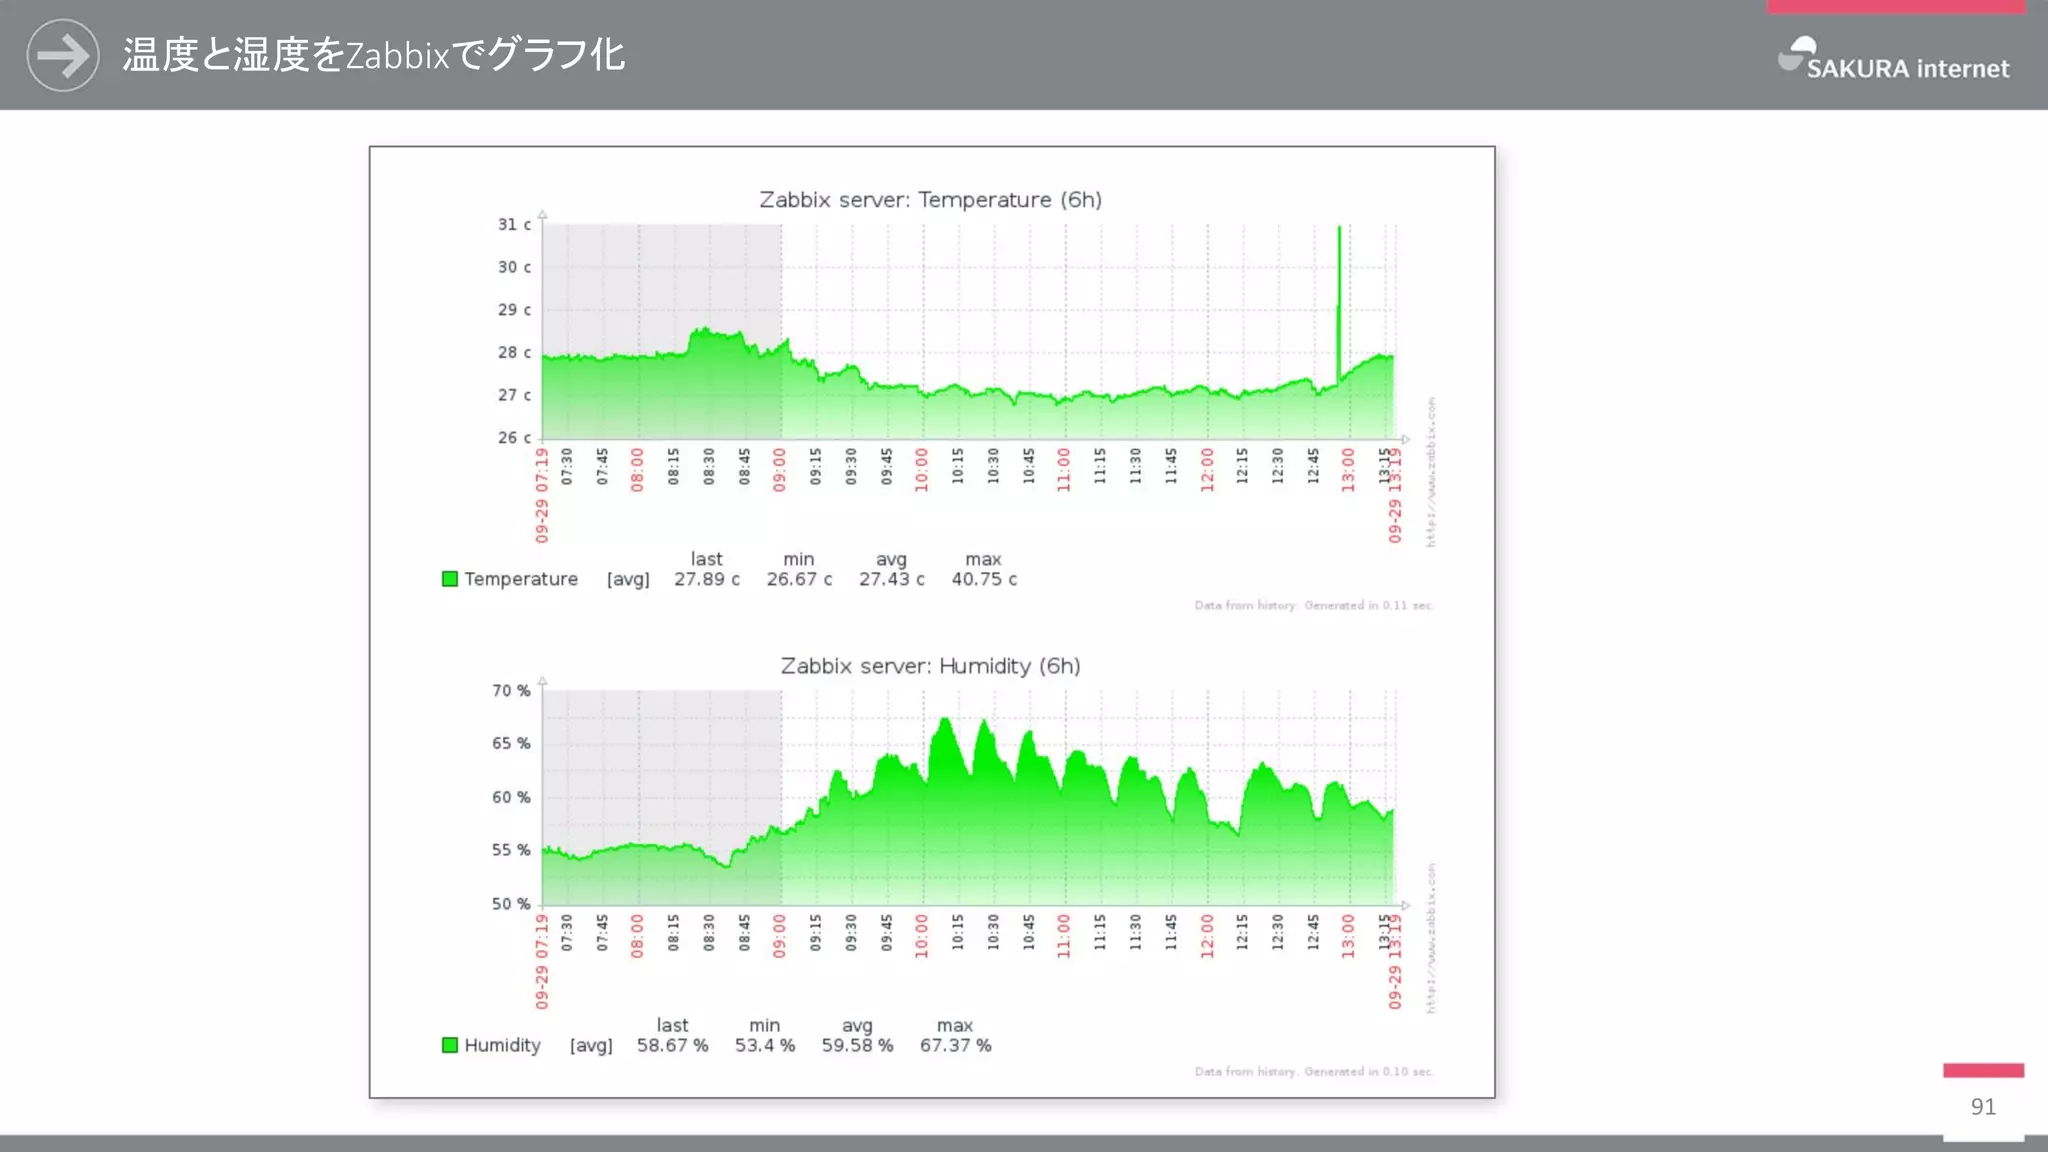Click the arrow circle icon in header

63,56
